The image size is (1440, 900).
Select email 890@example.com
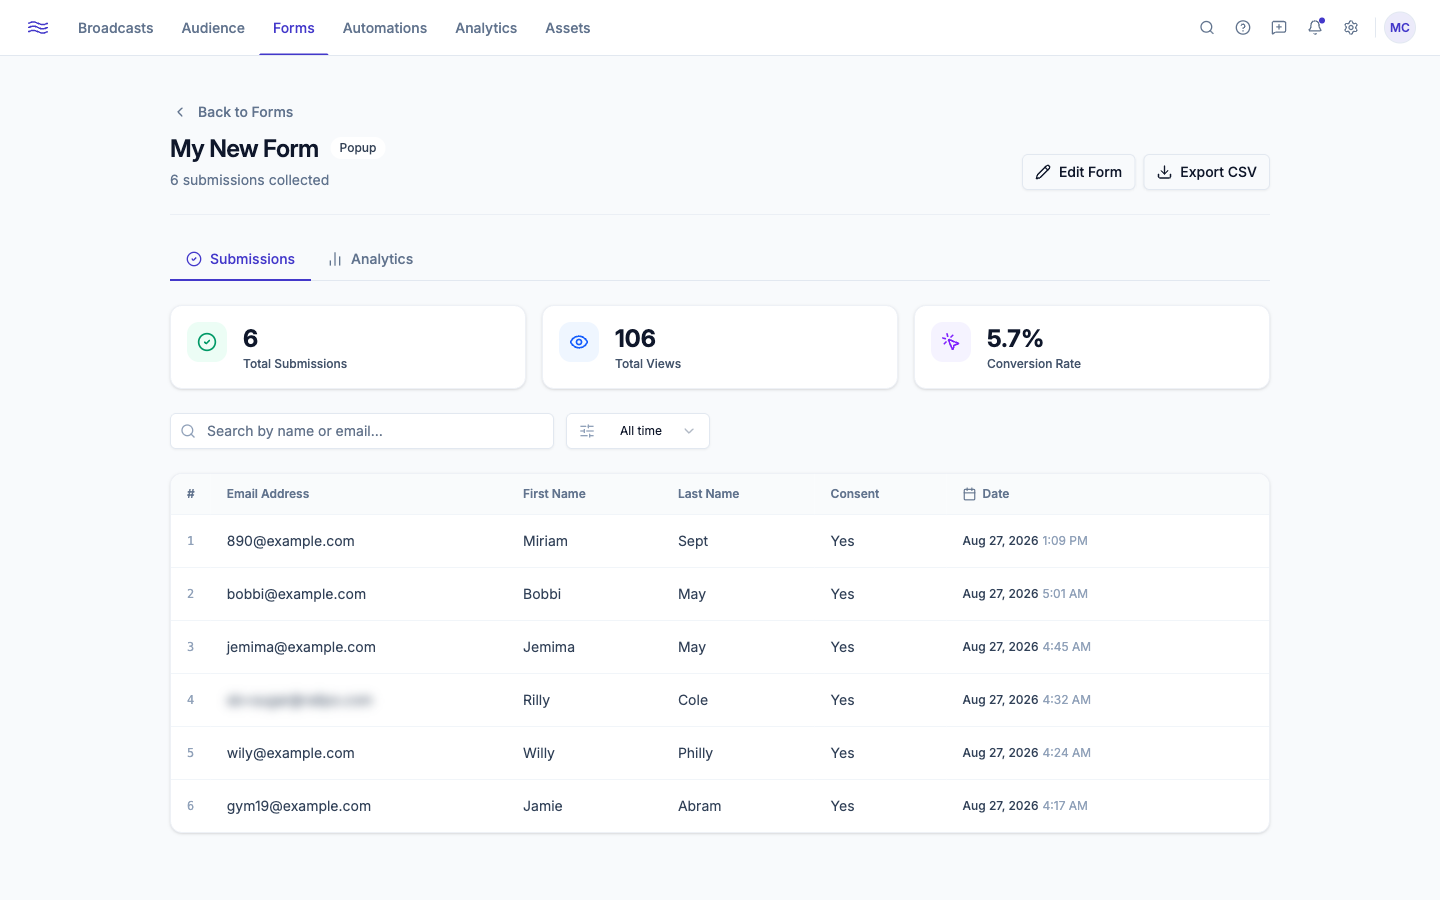(291, 541)
